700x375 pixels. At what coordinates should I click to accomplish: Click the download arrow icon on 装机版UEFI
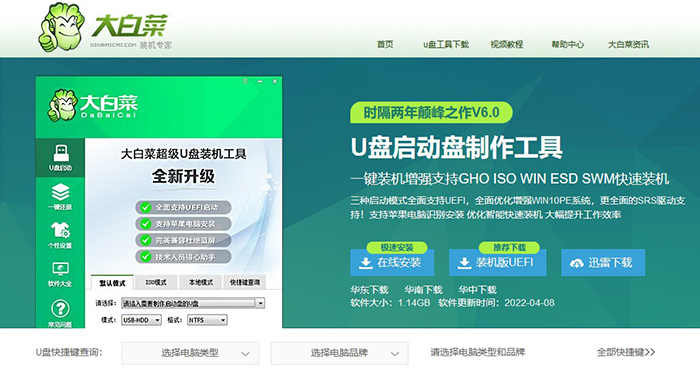(x=464, y=262)
